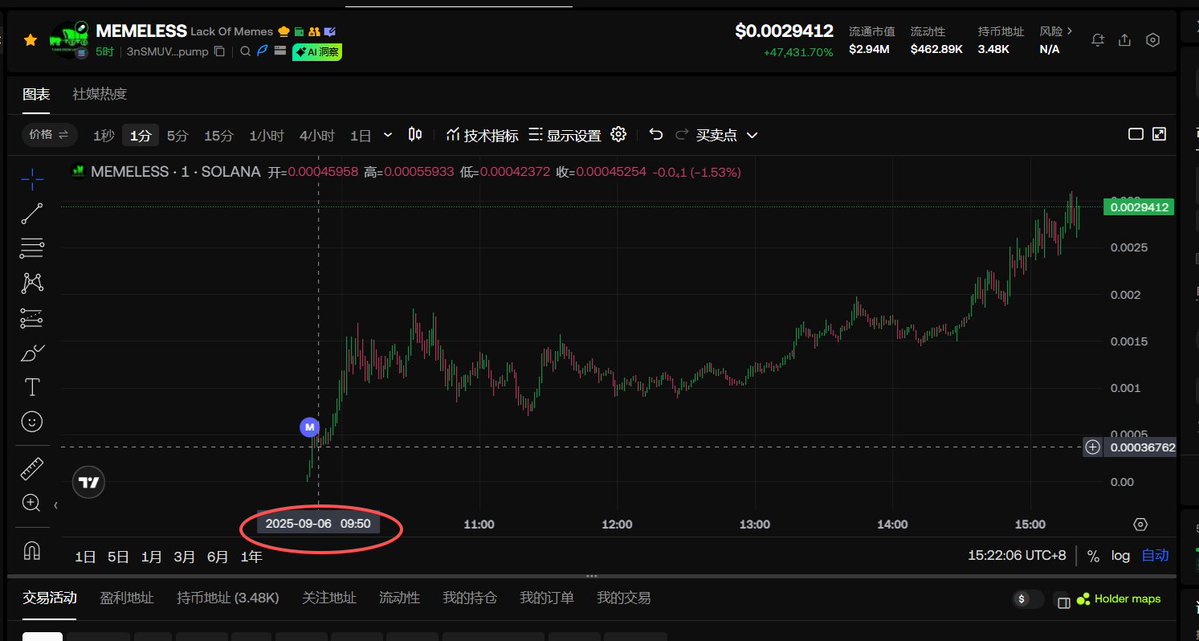Click the magnifier icon beside the contract address
Screen dimensions: 1199x641
coord(245,51)
